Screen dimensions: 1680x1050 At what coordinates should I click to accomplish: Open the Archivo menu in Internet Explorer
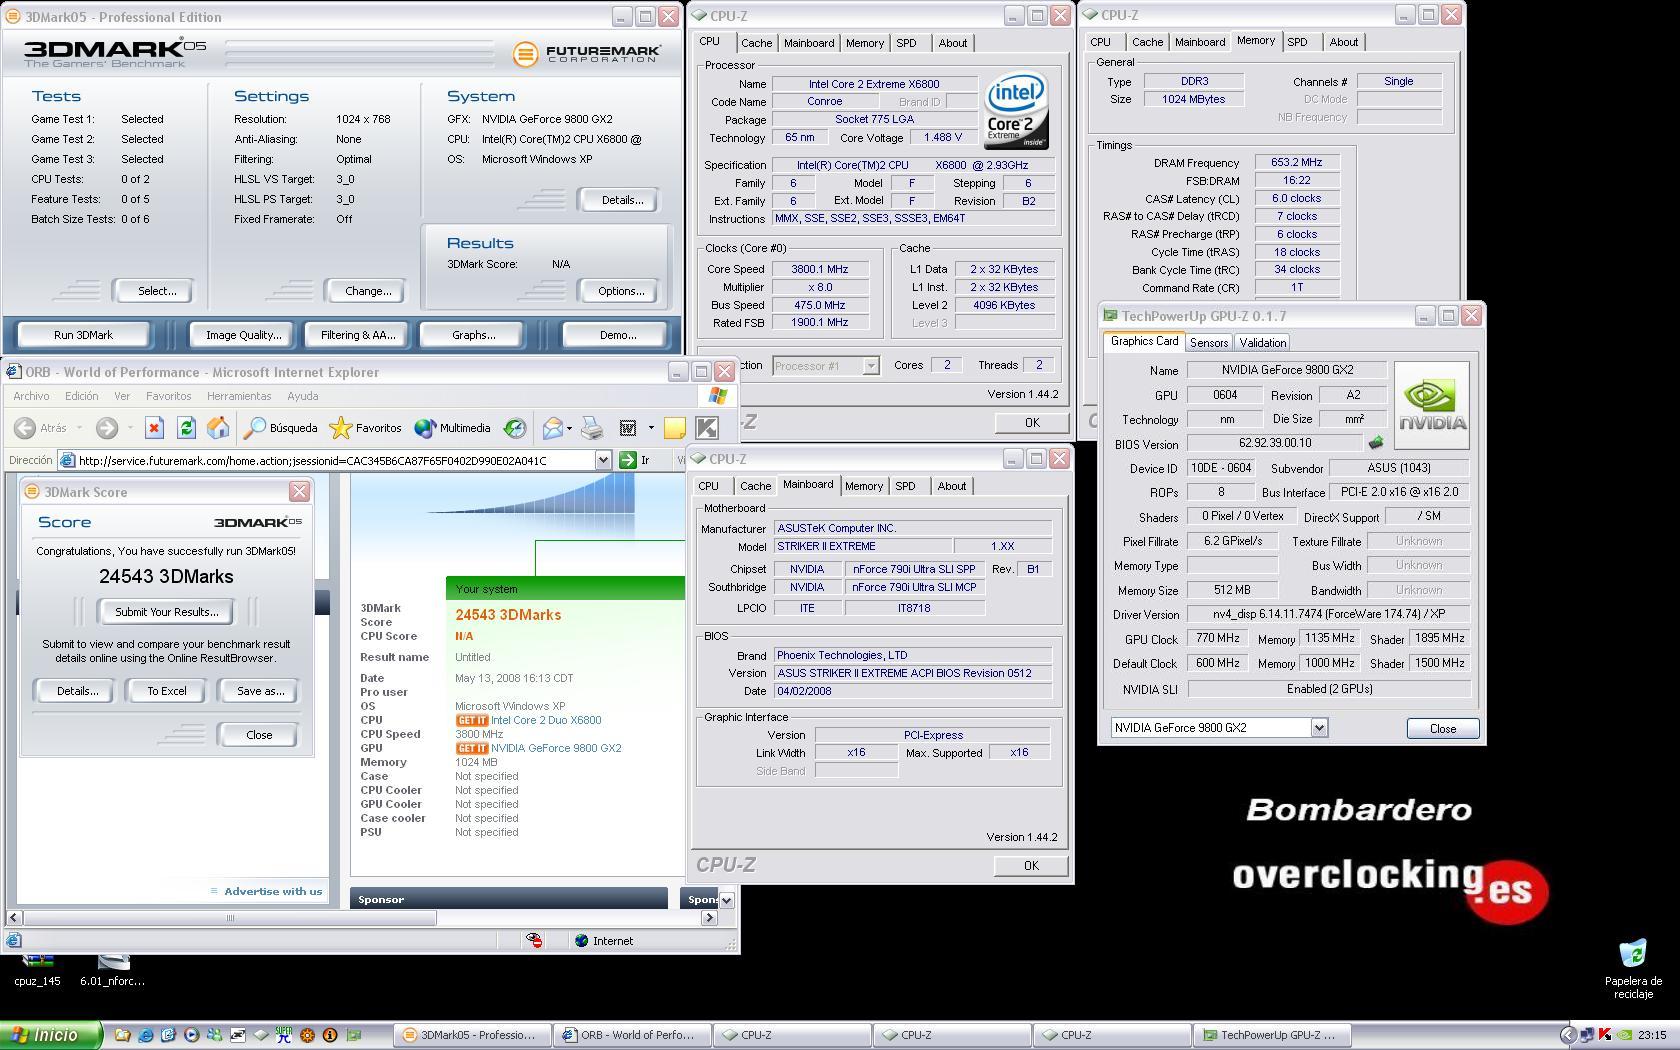31,396
